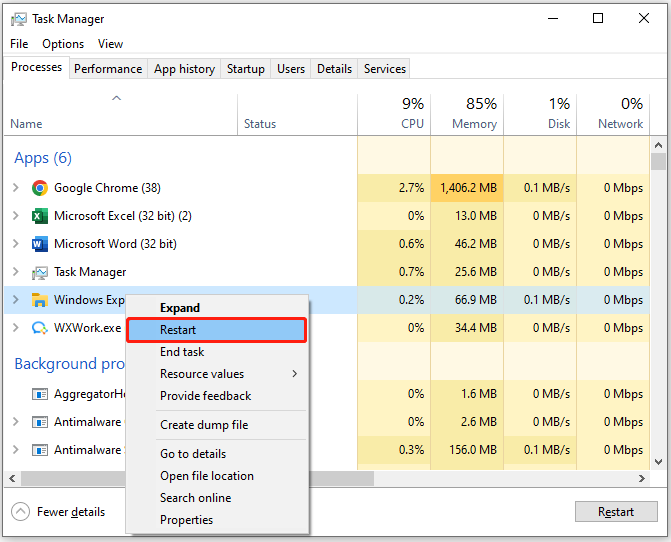The image size is (671, 542).
Task: Click the vertical scrollbar thumb
Action: (658, 162)
